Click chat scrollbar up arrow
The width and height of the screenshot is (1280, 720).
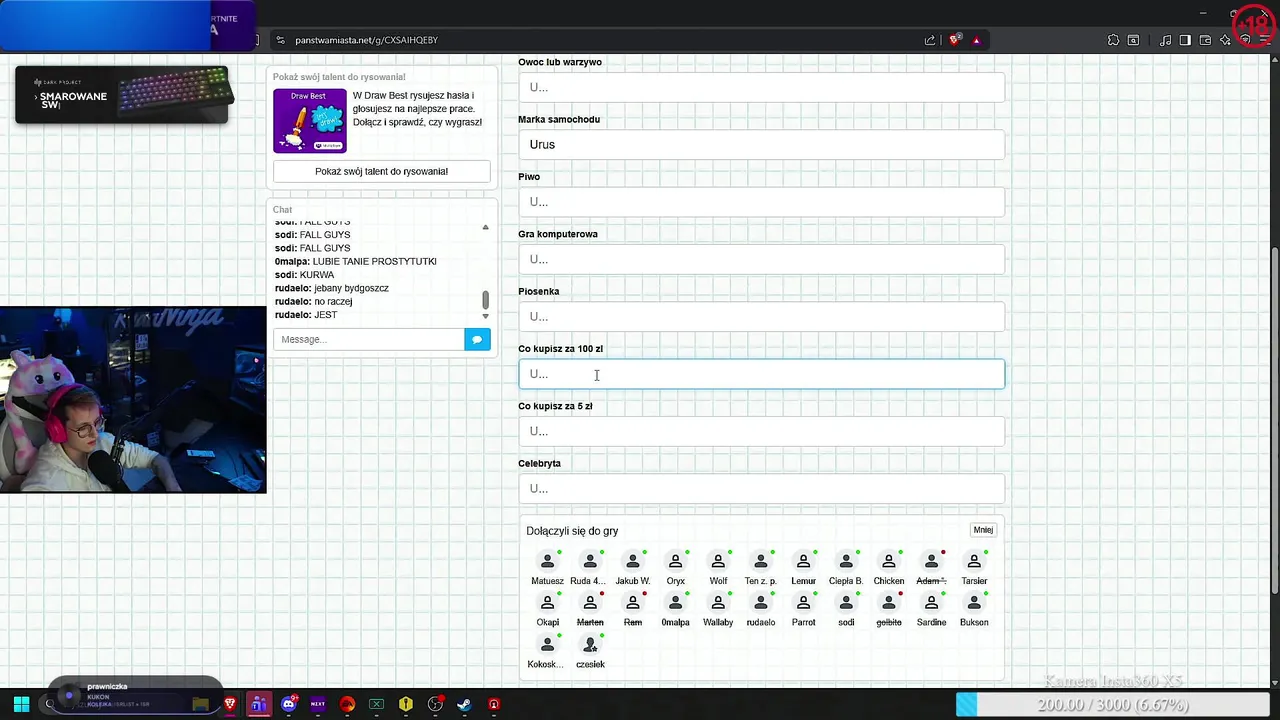[486, 227]
